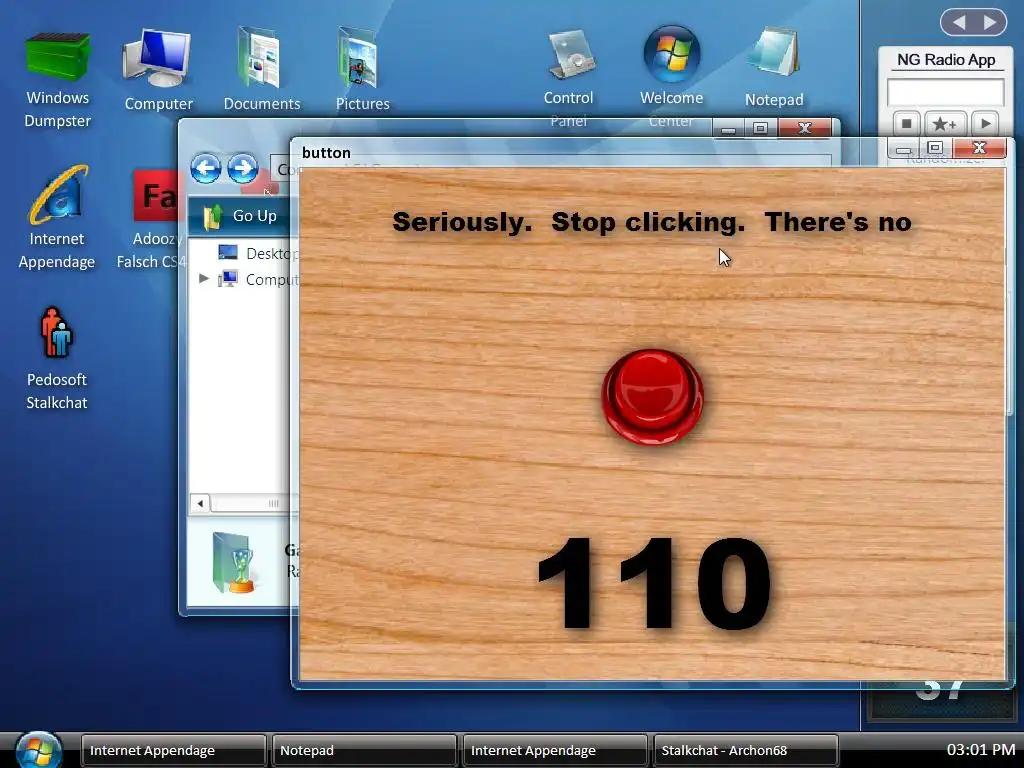Select Desktop in explorer tree
Viewport: 1024px width, 768px height.
(257, 253)
